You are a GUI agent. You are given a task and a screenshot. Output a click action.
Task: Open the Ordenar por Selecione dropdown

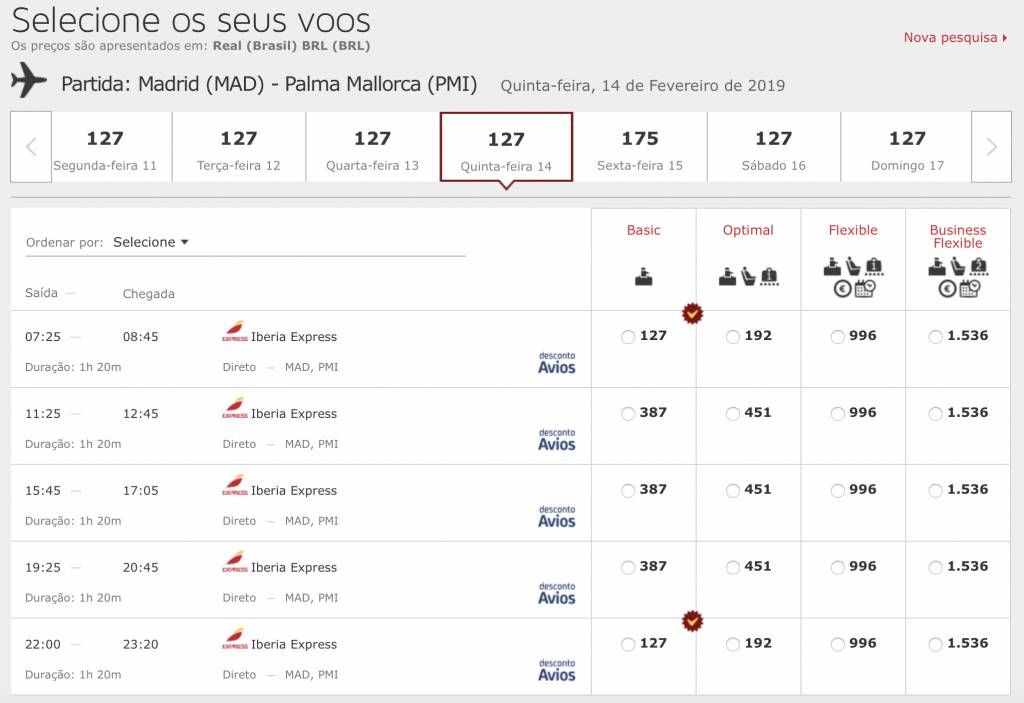pos(151,242)
